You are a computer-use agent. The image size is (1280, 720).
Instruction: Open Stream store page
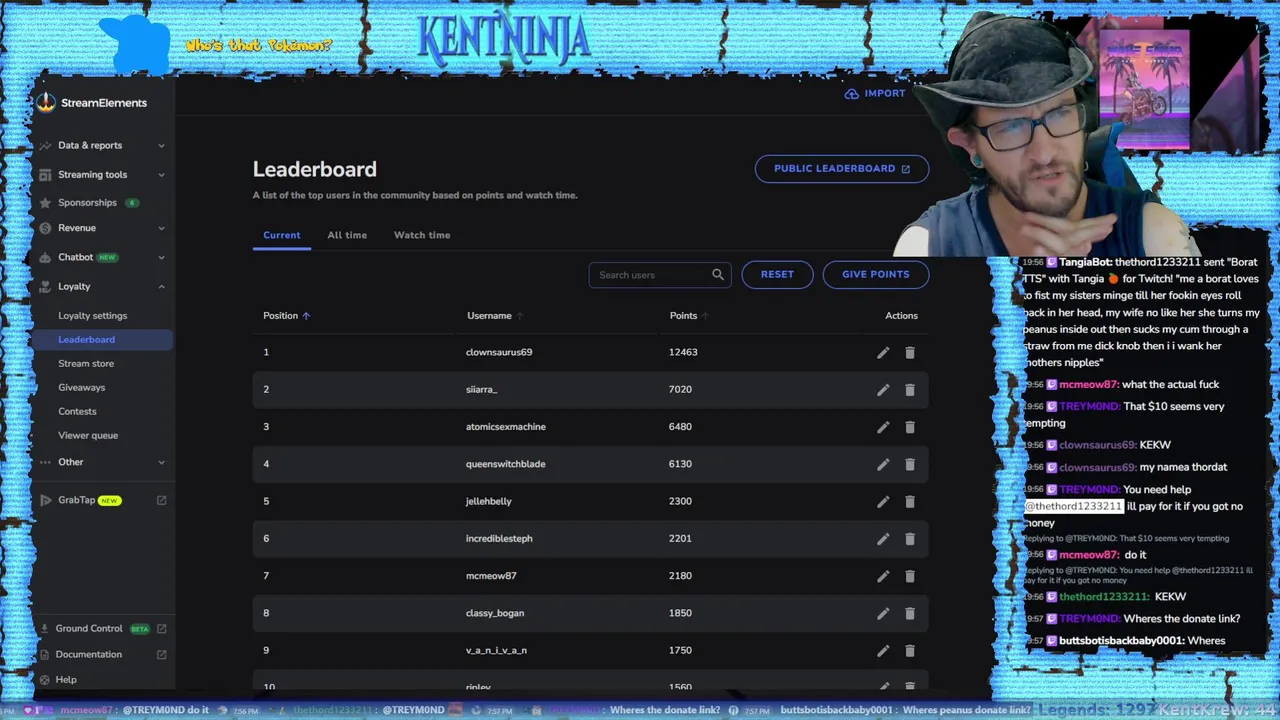pos(86,364)
